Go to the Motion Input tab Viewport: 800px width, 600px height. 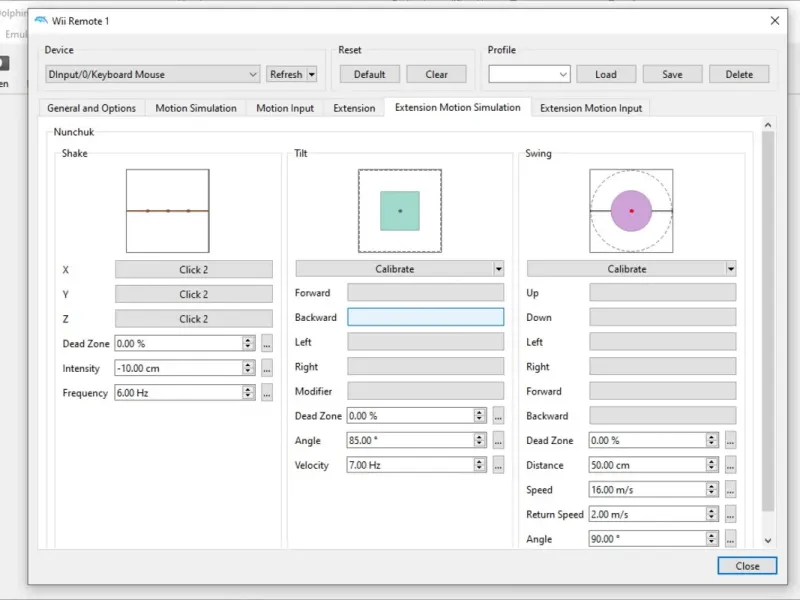pos(285,108)
